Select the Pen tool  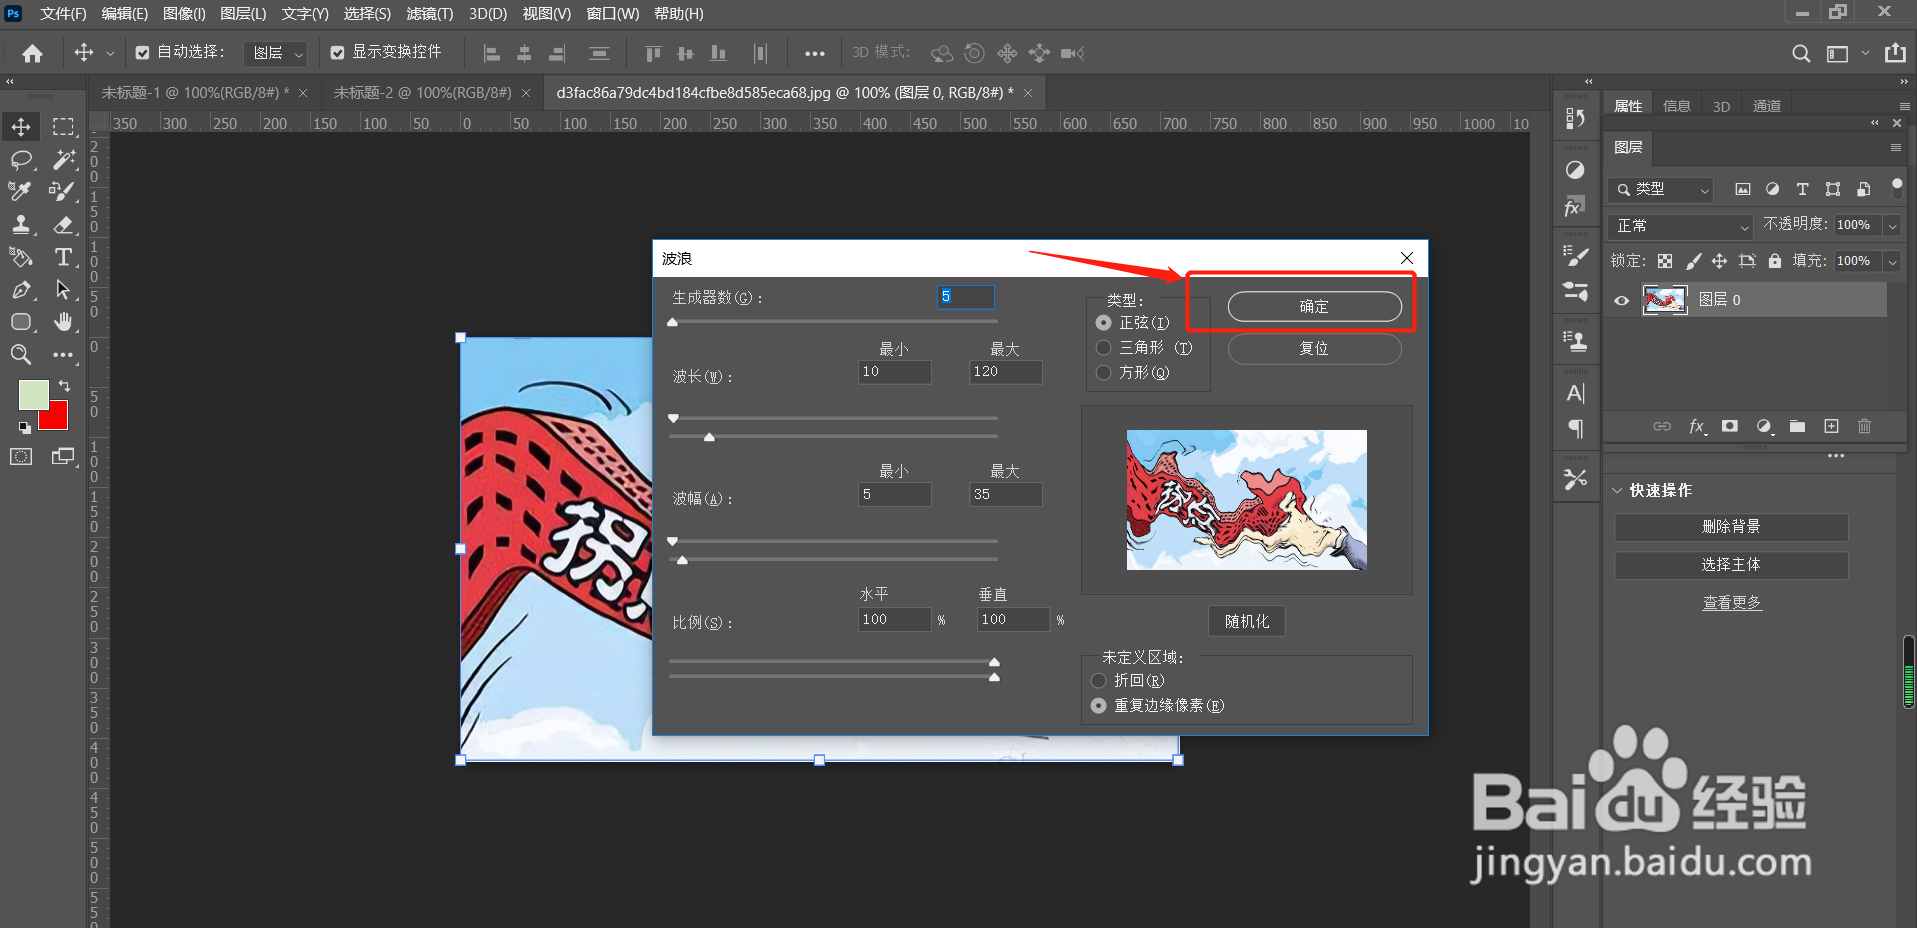21,290
